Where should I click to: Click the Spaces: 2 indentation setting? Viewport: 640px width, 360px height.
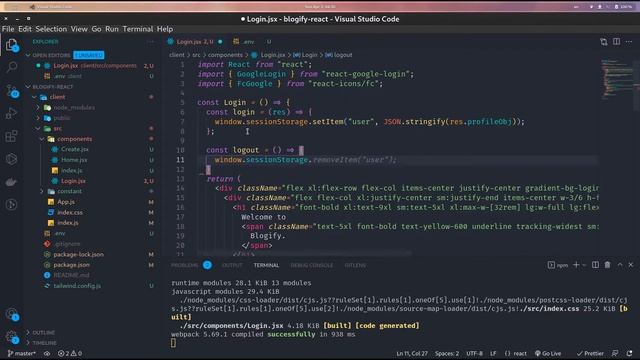point(447,353)
